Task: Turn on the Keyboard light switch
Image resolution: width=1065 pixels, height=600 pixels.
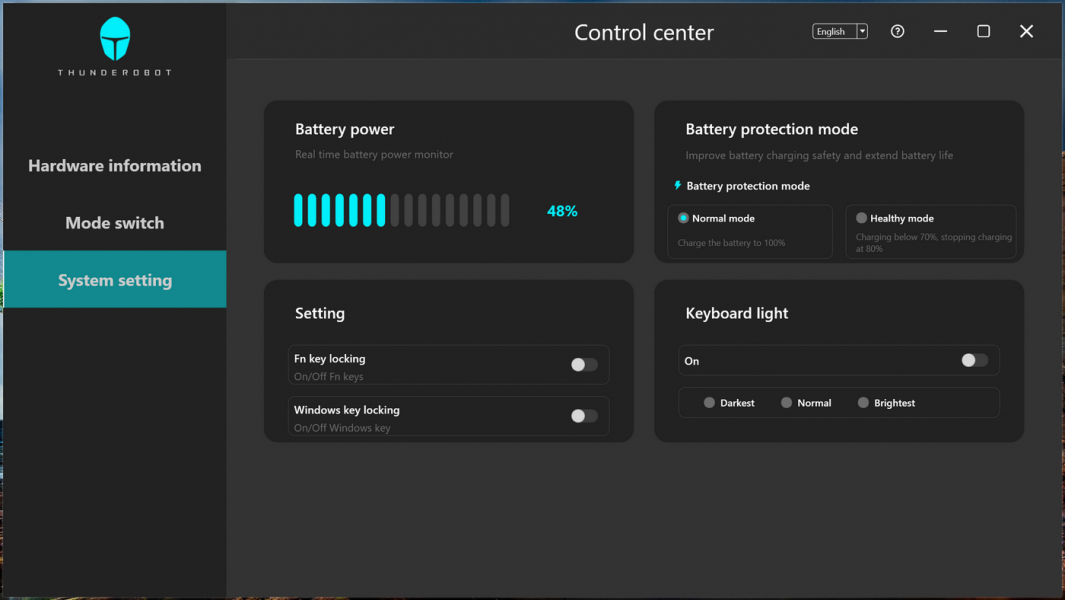Action: coord(974,360)
